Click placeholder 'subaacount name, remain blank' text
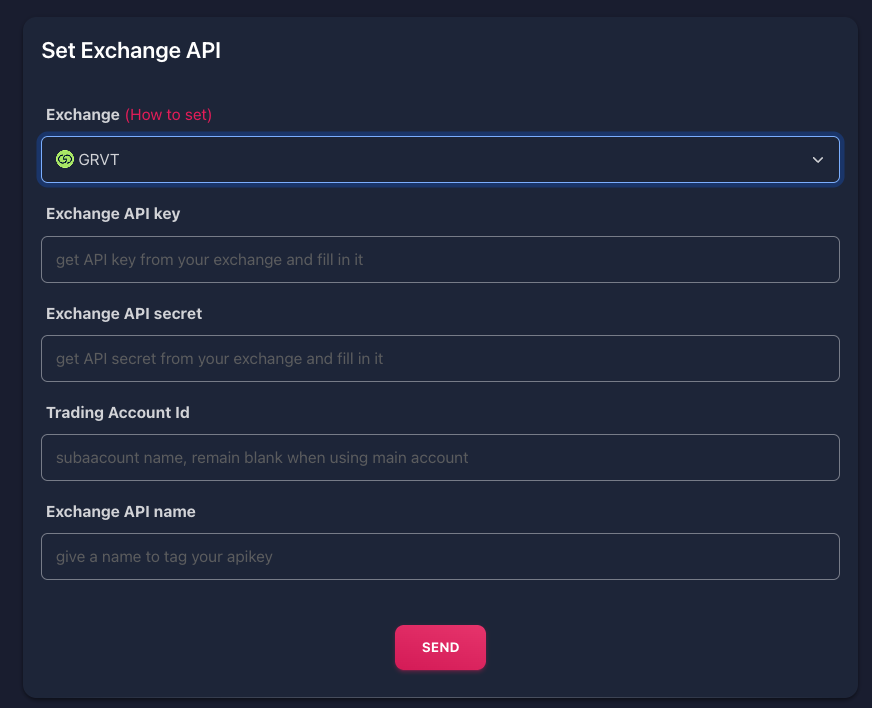Image resolution: width=872 pixels, height=708 pixels. tap(262, 458)
